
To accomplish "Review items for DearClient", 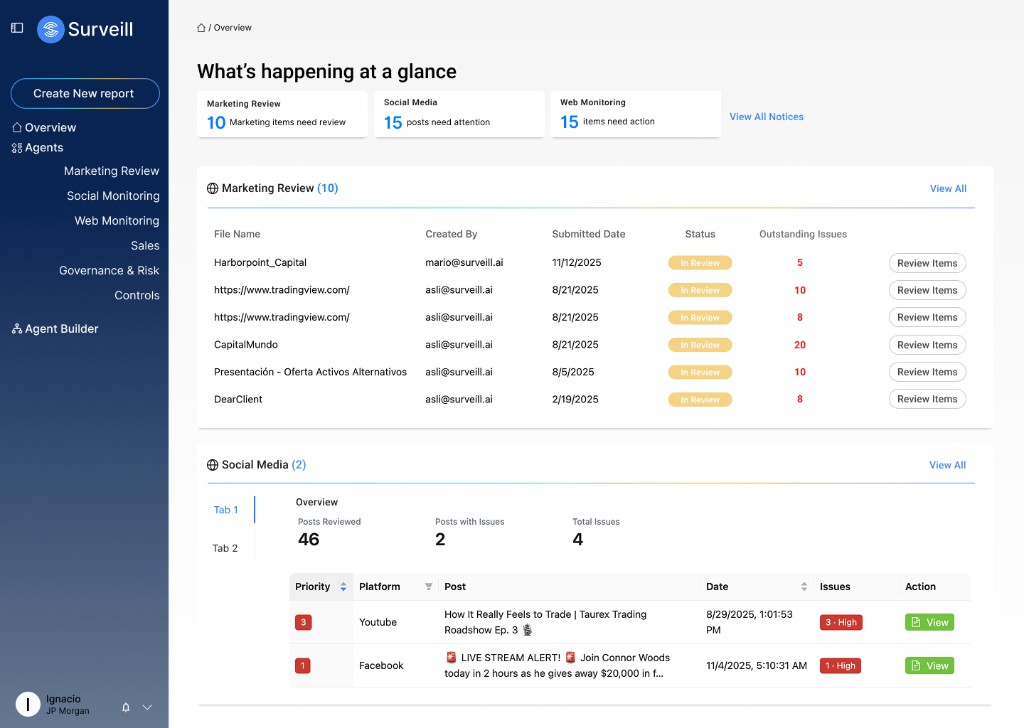I will pyautogui.click(x=927, y=399).
